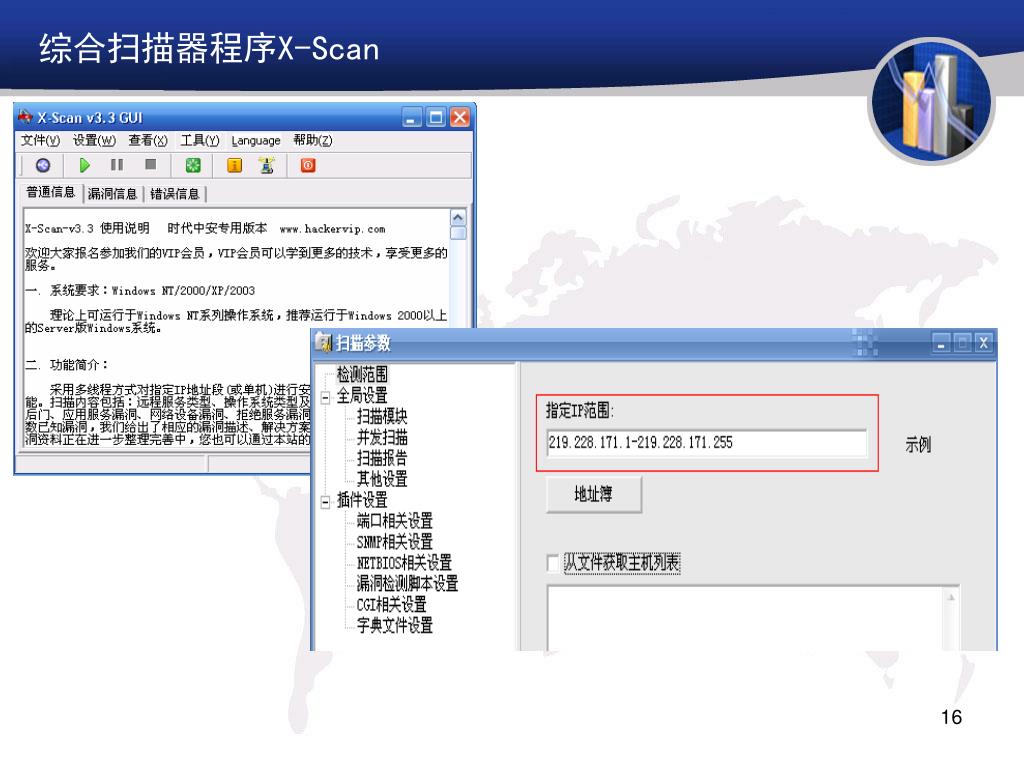Enable 从文件获取主机列表 checkbox
The image size is (1024, 768).
pyautogui.click(x=553, y=562)
